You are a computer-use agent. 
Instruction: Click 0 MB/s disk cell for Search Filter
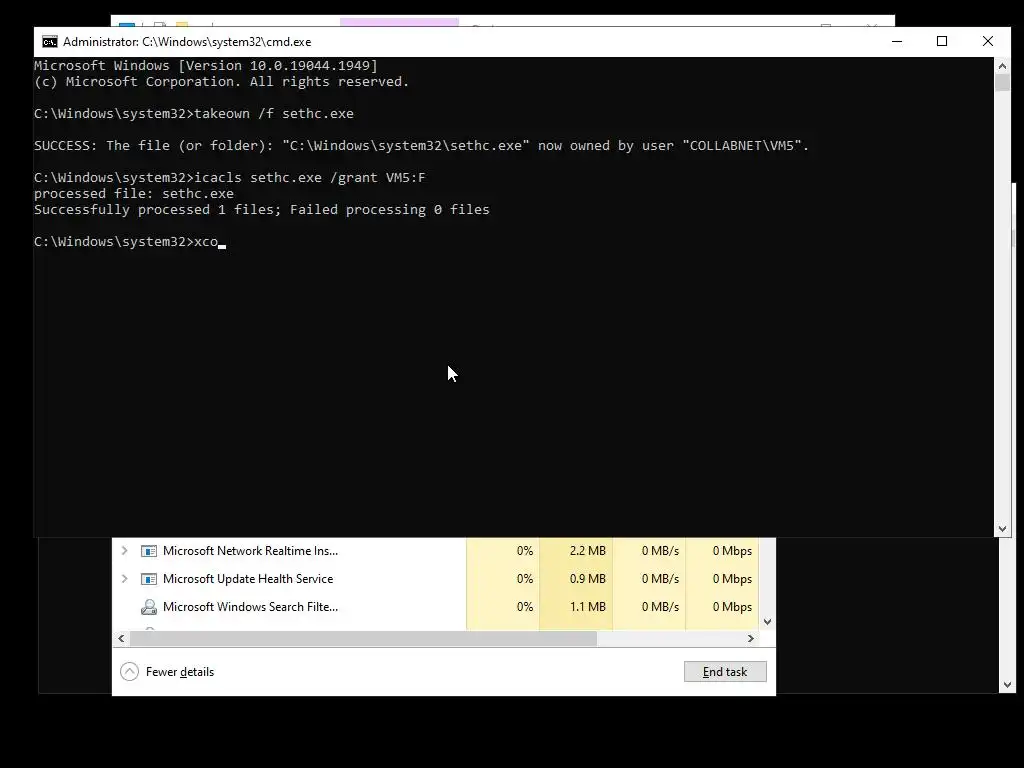649,607
